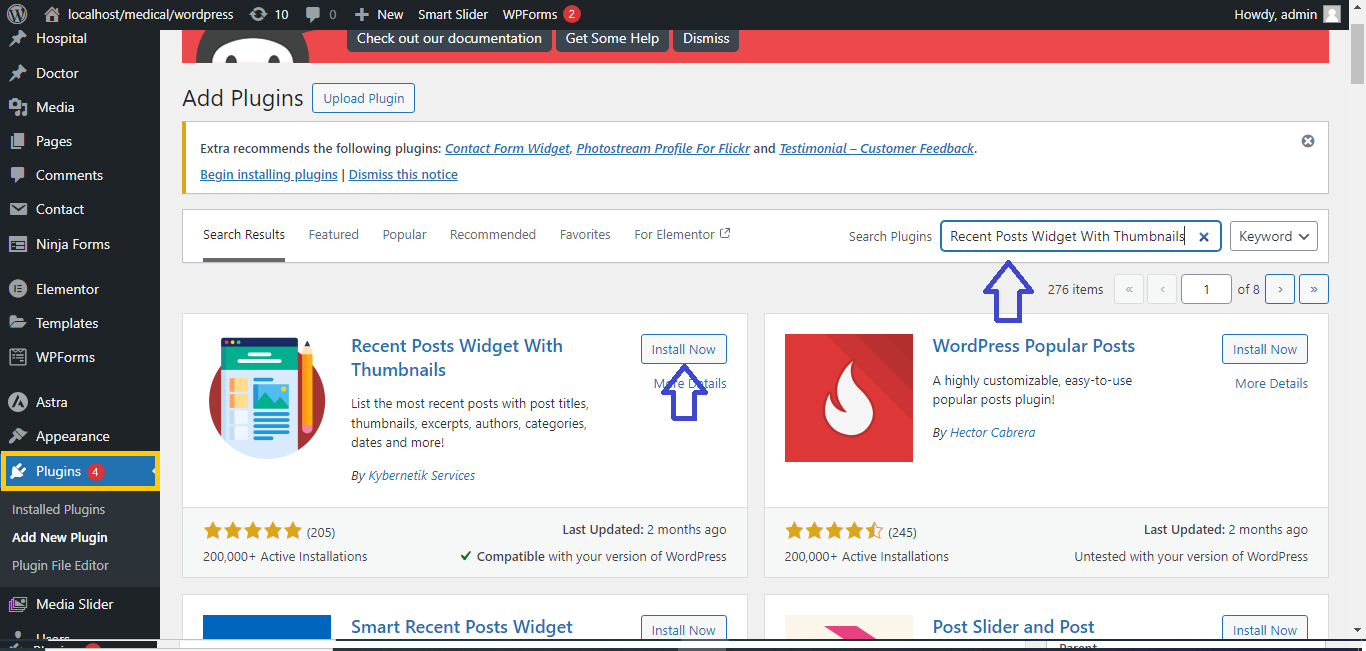Click the Upload Plugin button
The image size is (1366, 651).
363,98
